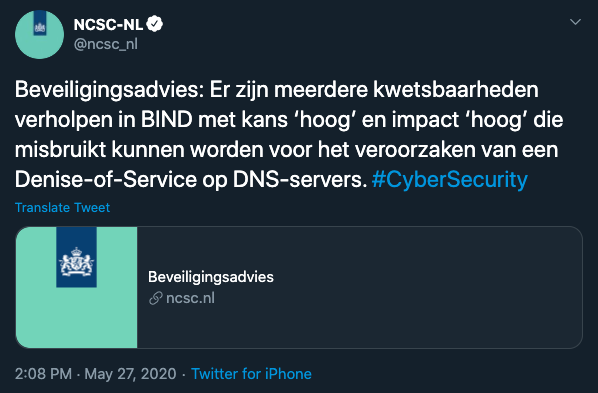Click the Denise-of-Service phrase in the tweet
The width and height of the screenshot is (598, 393).
pyautogui.click(x=106, y=180)
